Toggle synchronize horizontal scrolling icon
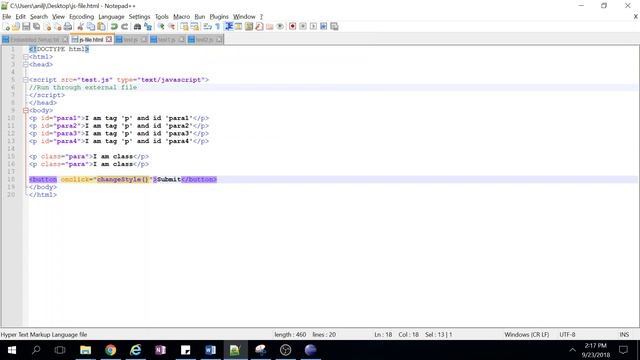 (195, 27)
